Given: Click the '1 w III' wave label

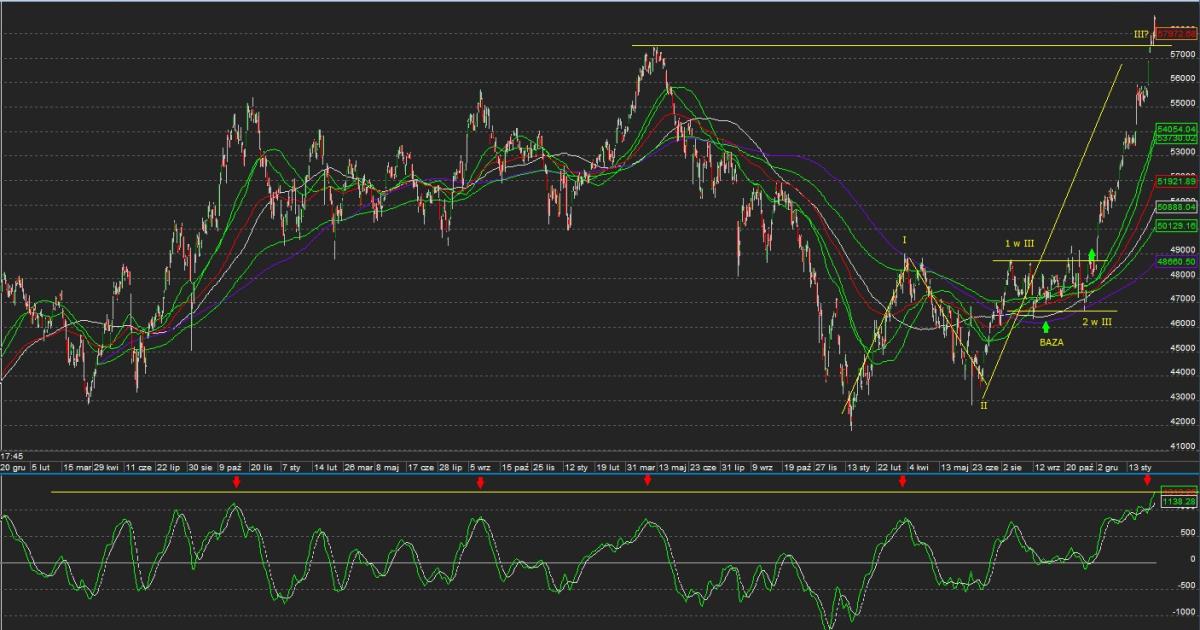Looking at the screenshot, I should click(x=1019, y=243).
